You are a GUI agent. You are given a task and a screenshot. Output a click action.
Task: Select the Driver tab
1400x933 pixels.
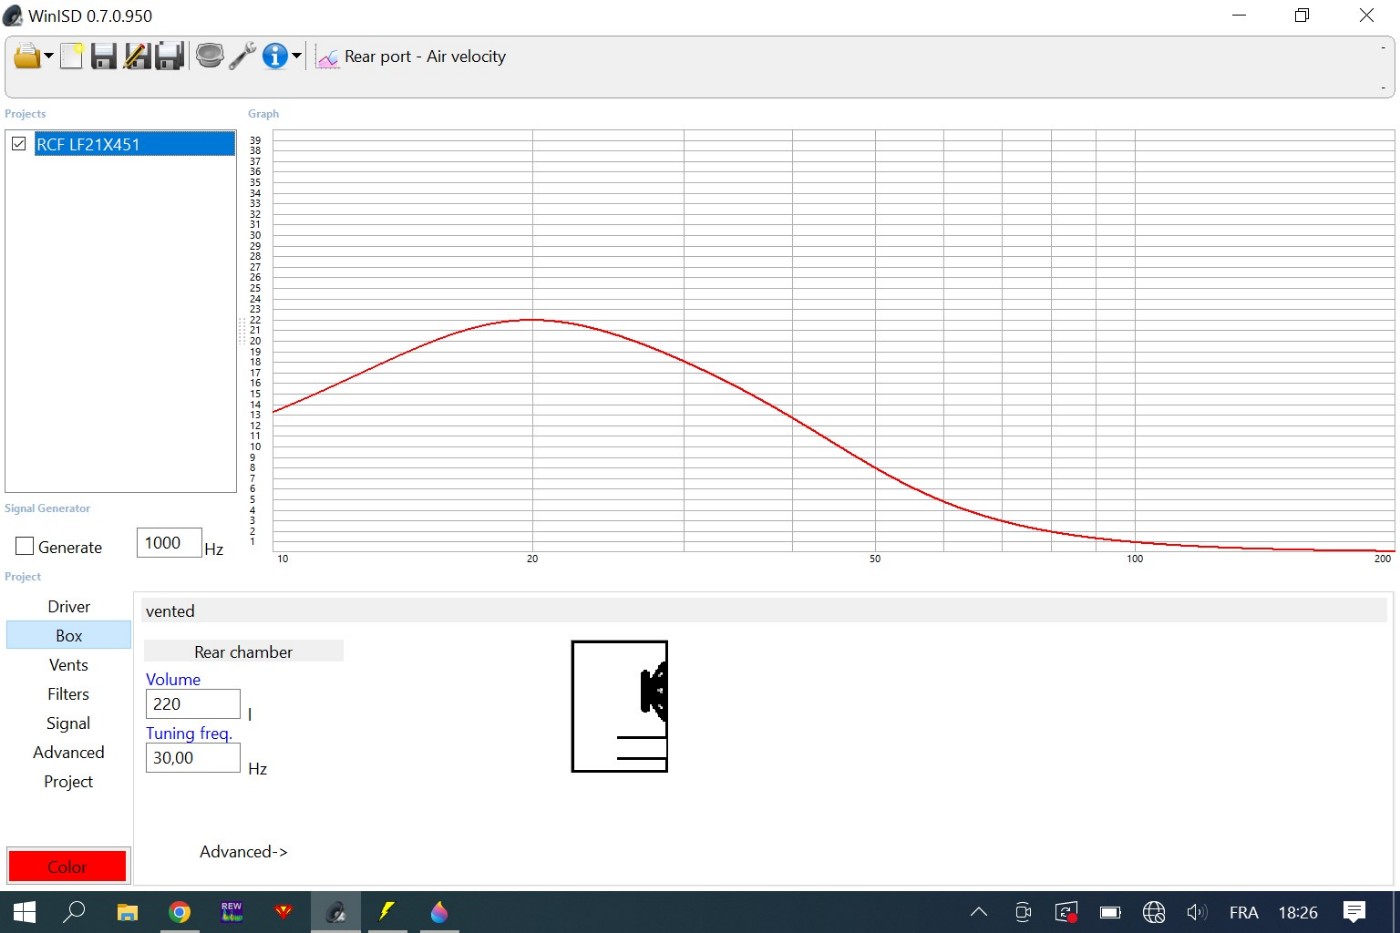[68, 607]
